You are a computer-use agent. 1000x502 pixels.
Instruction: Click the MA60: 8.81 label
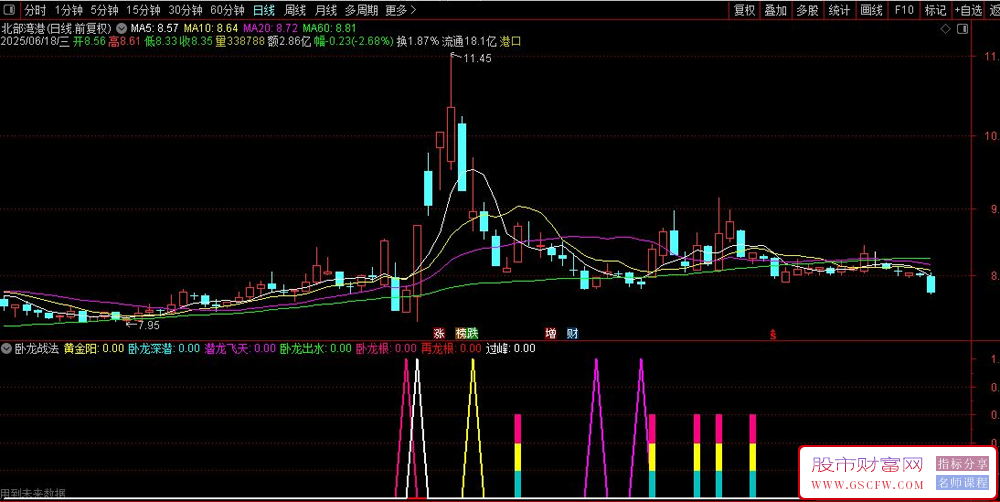pos(329,29)
